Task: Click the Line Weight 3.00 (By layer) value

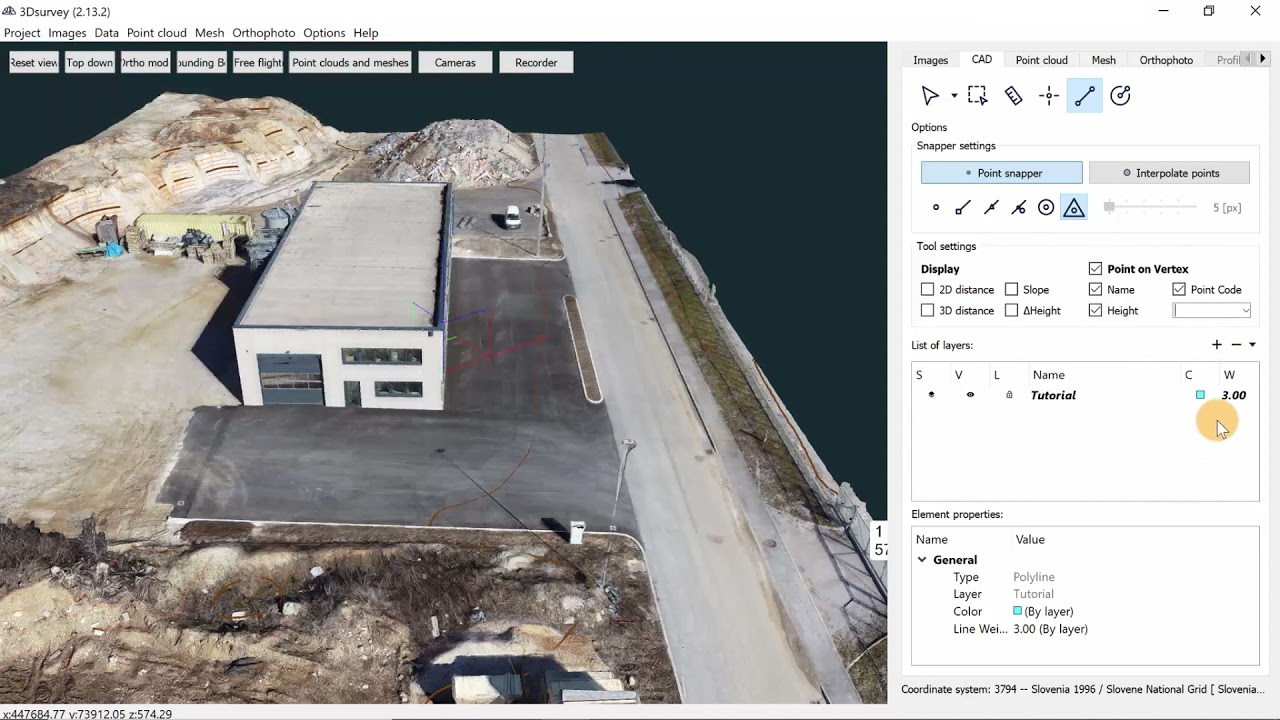Action: 1050,629
